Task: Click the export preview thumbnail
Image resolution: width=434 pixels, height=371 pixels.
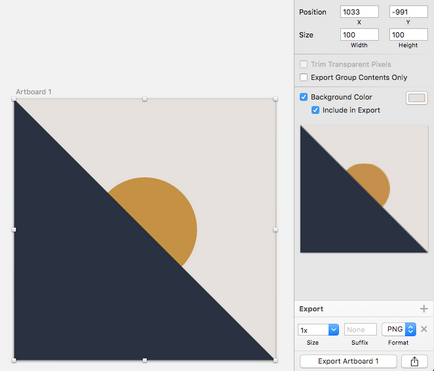Action: (x=364, y=189)
